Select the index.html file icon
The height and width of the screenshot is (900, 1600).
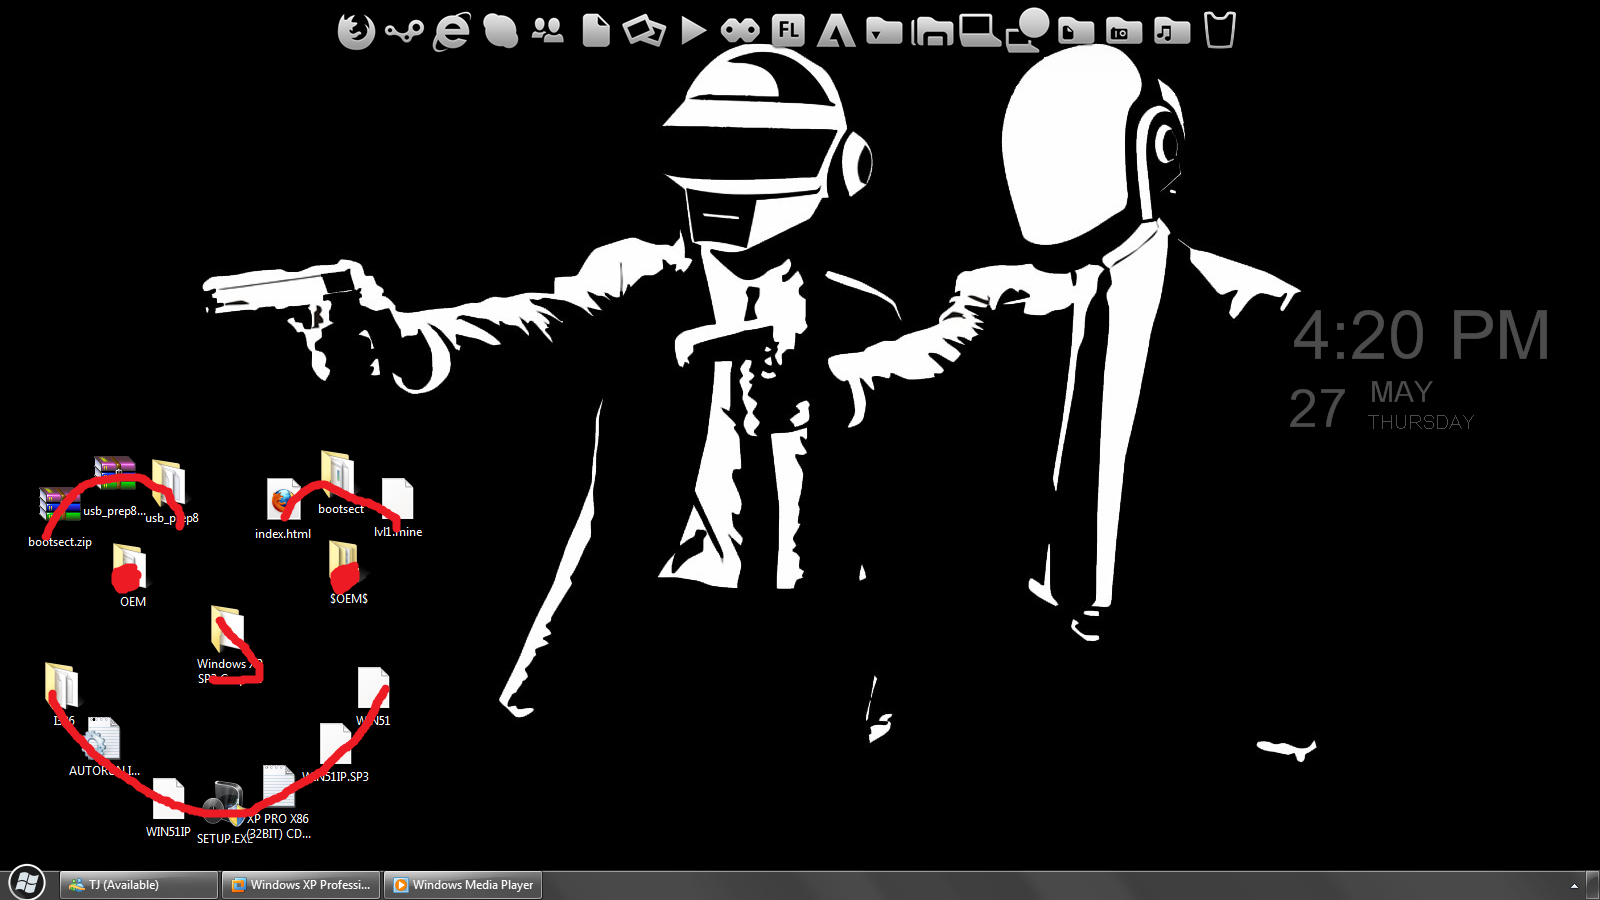tap(283, 509)
